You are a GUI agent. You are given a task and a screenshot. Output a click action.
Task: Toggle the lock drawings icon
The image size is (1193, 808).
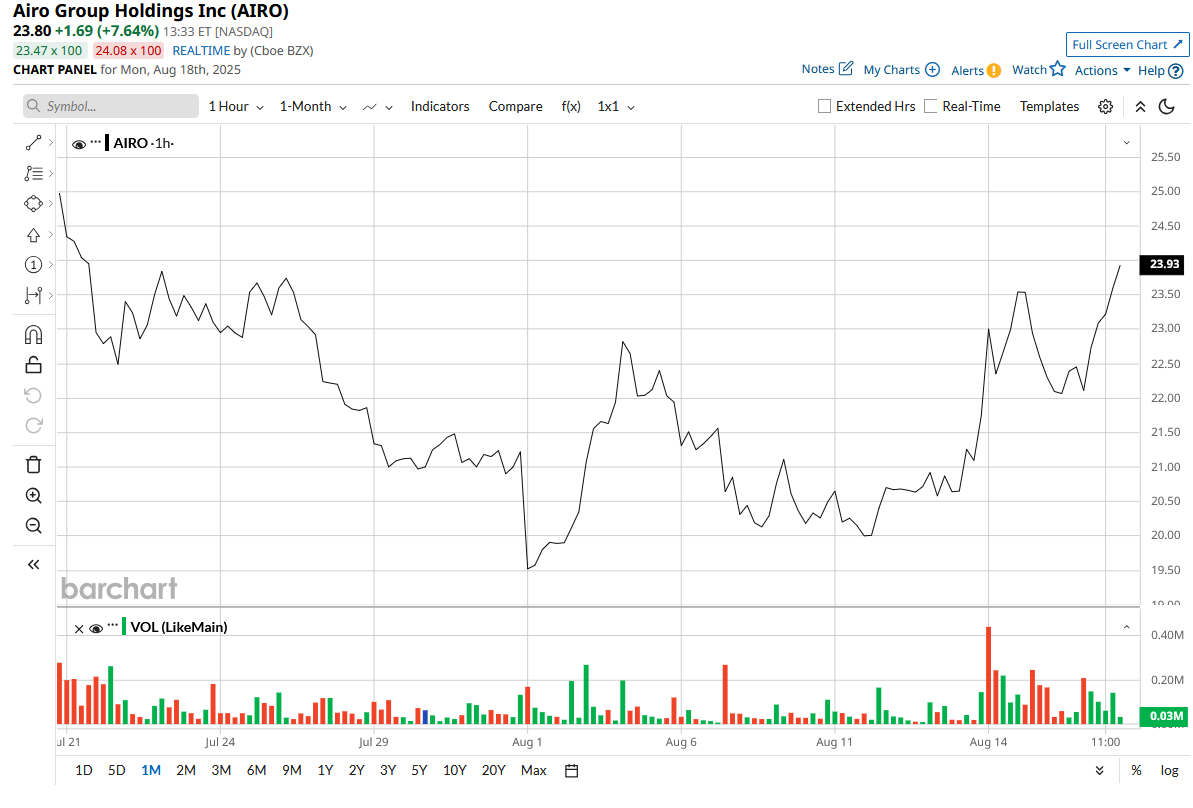(x=33, y=365)
